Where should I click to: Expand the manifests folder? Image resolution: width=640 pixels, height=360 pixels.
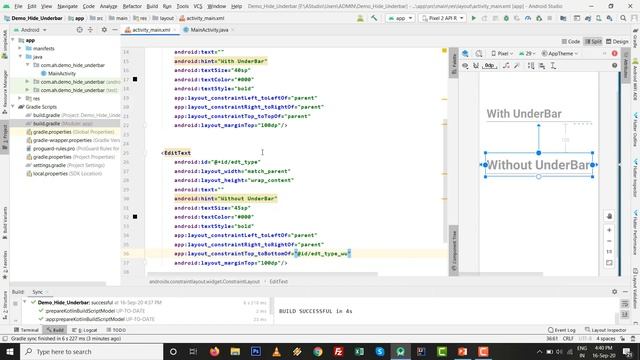pyautogui.click(x=20, y=48)
